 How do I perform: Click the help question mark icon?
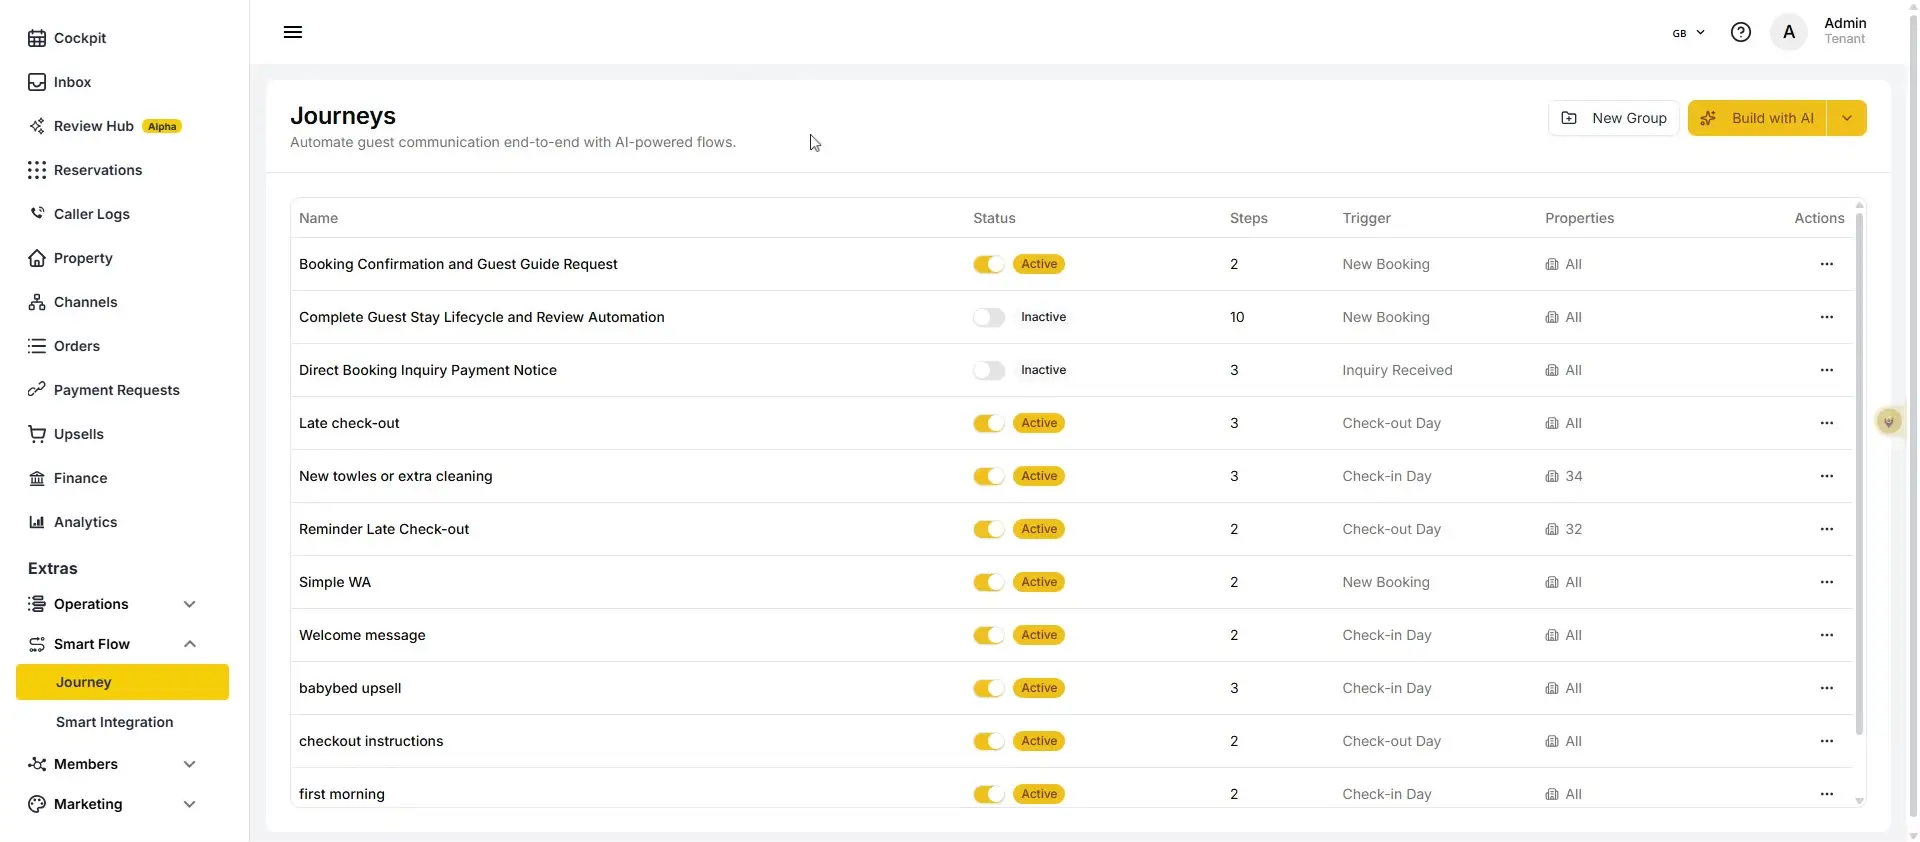[x=1741, y=32]
